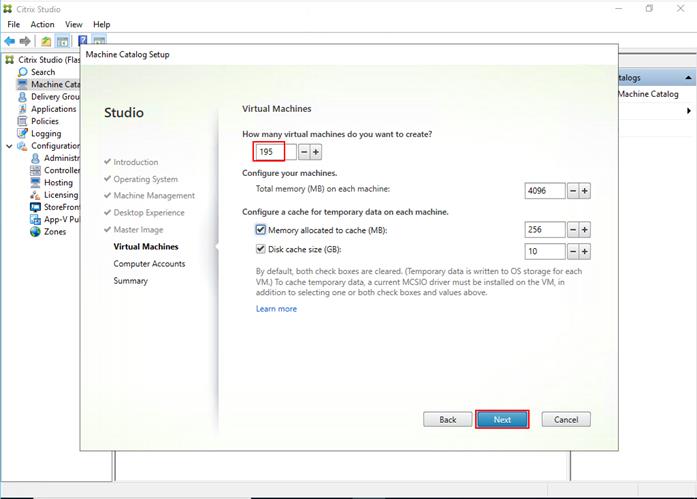Select the Logging node icon
Image resolution: width=697 pixels, height=499 pixels.
tap(22, 133)
